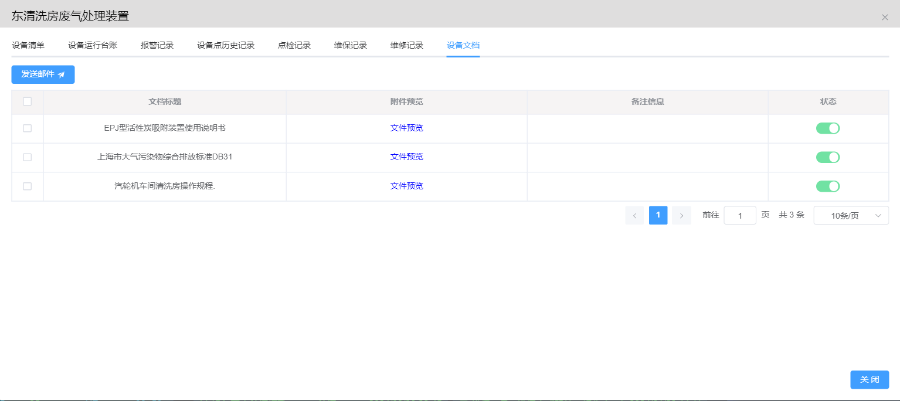Screen dimensions: 900x401
Task: Focus the 前往 page number input field
Action: click(x=739, y=215)
